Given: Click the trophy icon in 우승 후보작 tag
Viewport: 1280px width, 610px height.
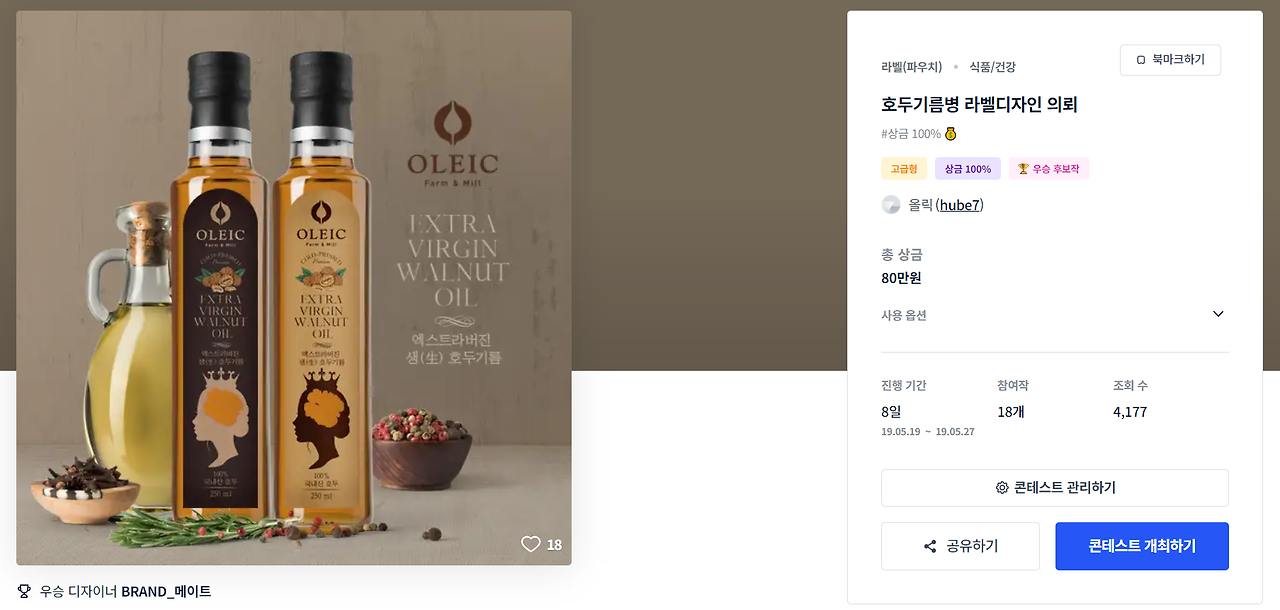Looking at the screenshot, I should 1023,169.
